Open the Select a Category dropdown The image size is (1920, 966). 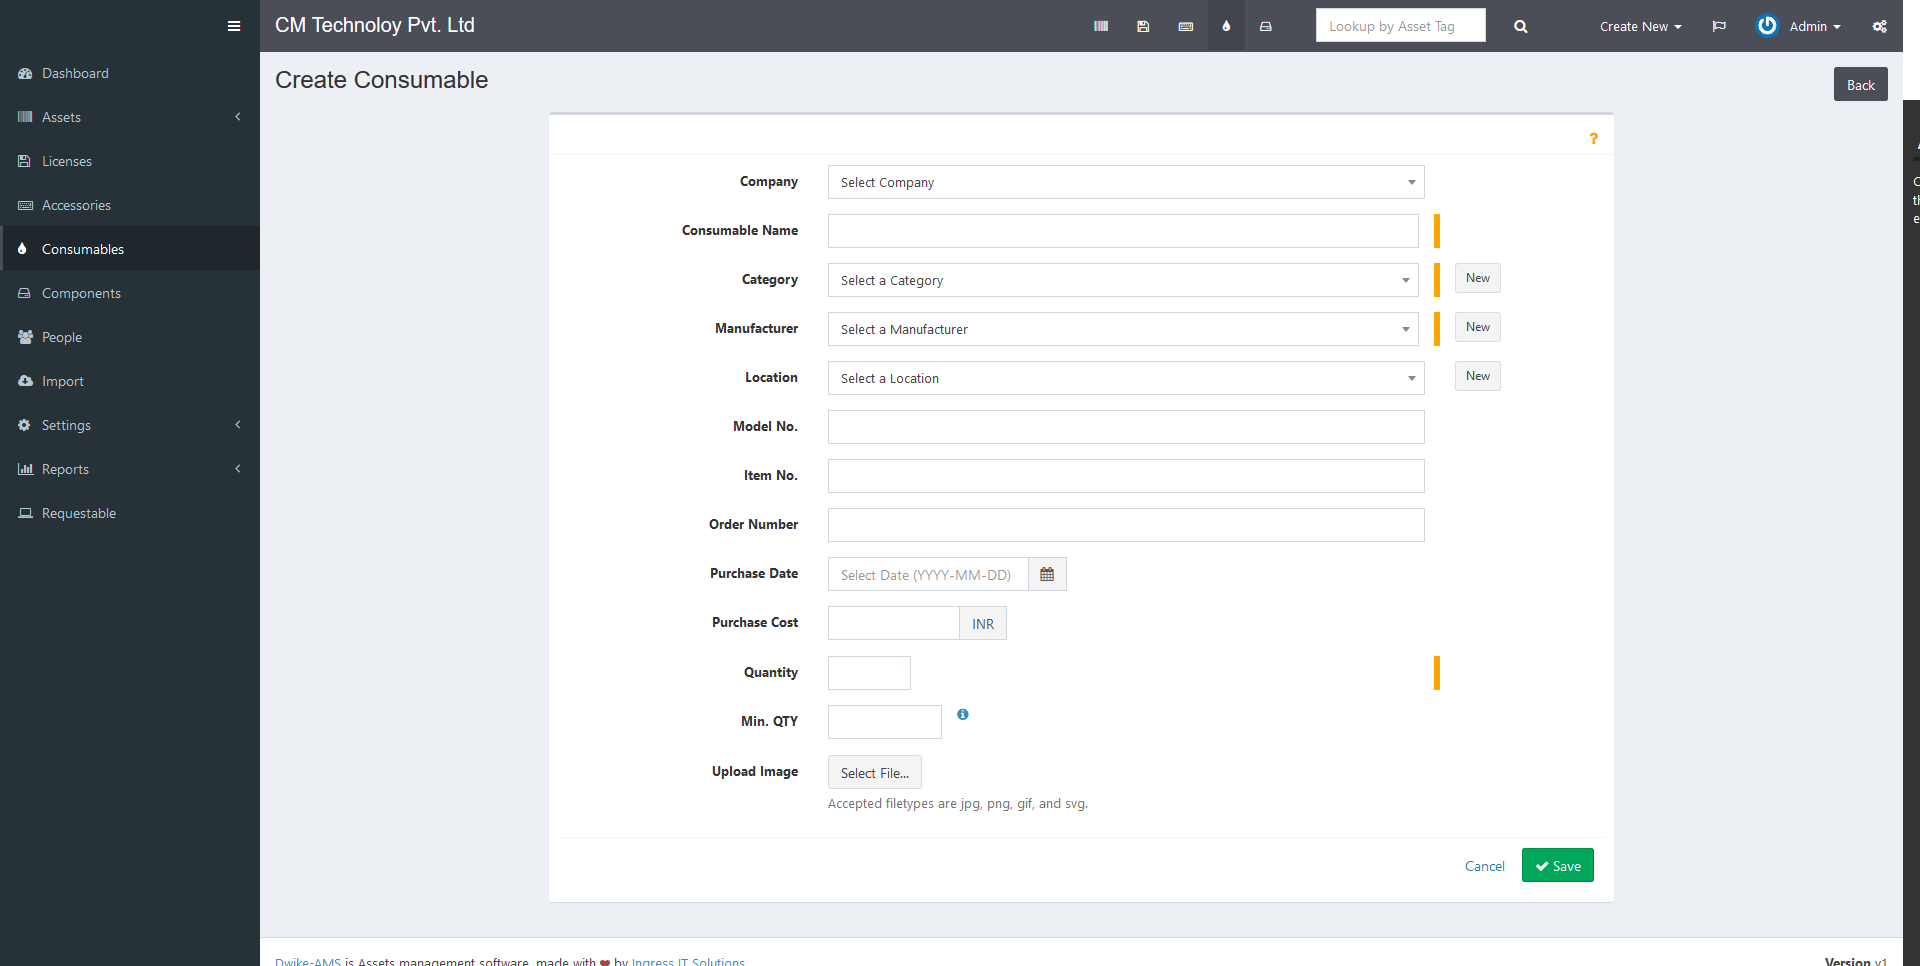(x=1122, y=280)
